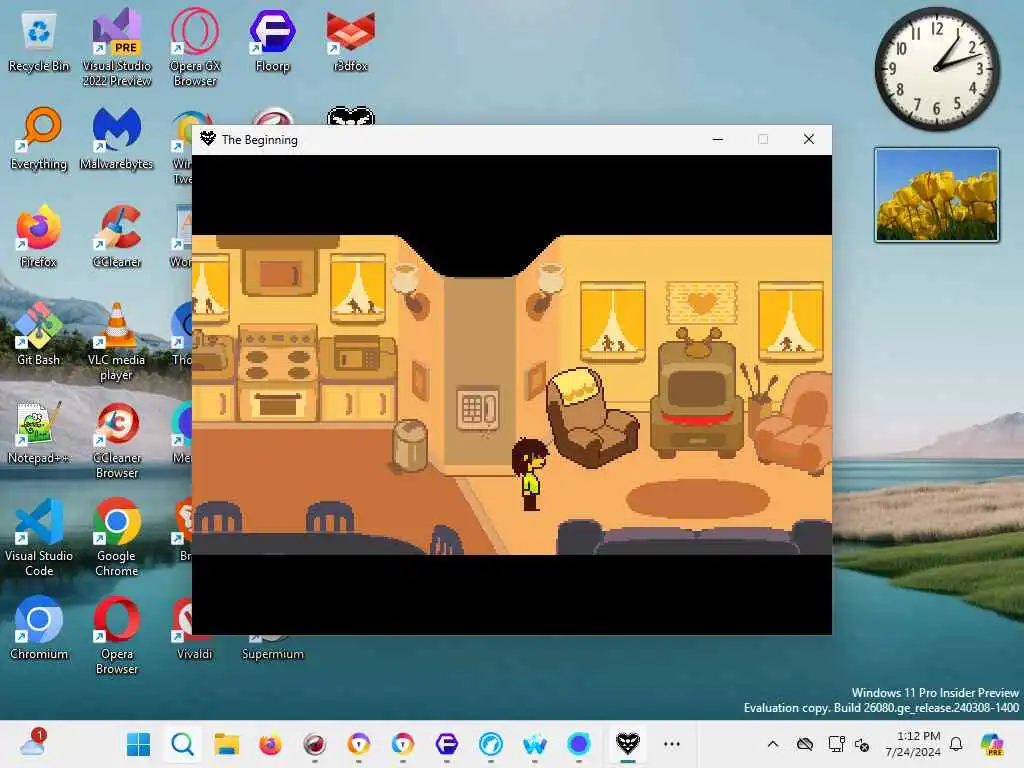Click the analog clock desktop gadget
The height and width of the screenshot is (768, 1024).
pos(936,69)
